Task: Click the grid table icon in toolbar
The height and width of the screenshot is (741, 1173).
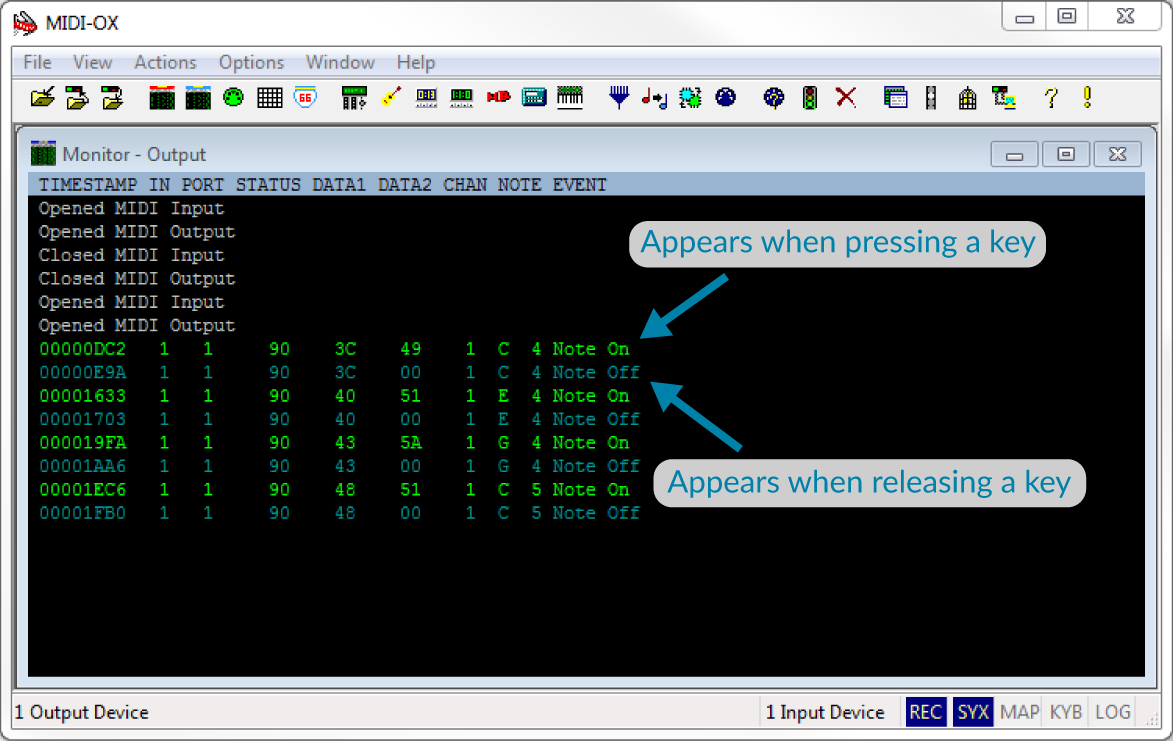Action: coord(269,97)
